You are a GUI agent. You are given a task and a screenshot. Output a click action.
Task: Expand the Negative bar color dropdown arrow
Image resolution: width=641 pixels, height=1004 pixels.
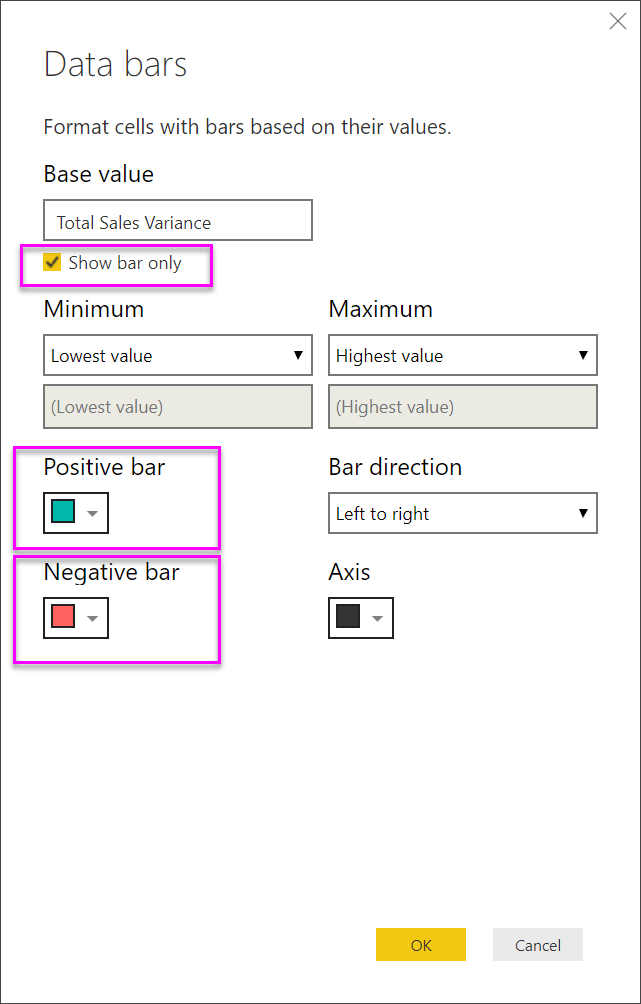(93, 618)
